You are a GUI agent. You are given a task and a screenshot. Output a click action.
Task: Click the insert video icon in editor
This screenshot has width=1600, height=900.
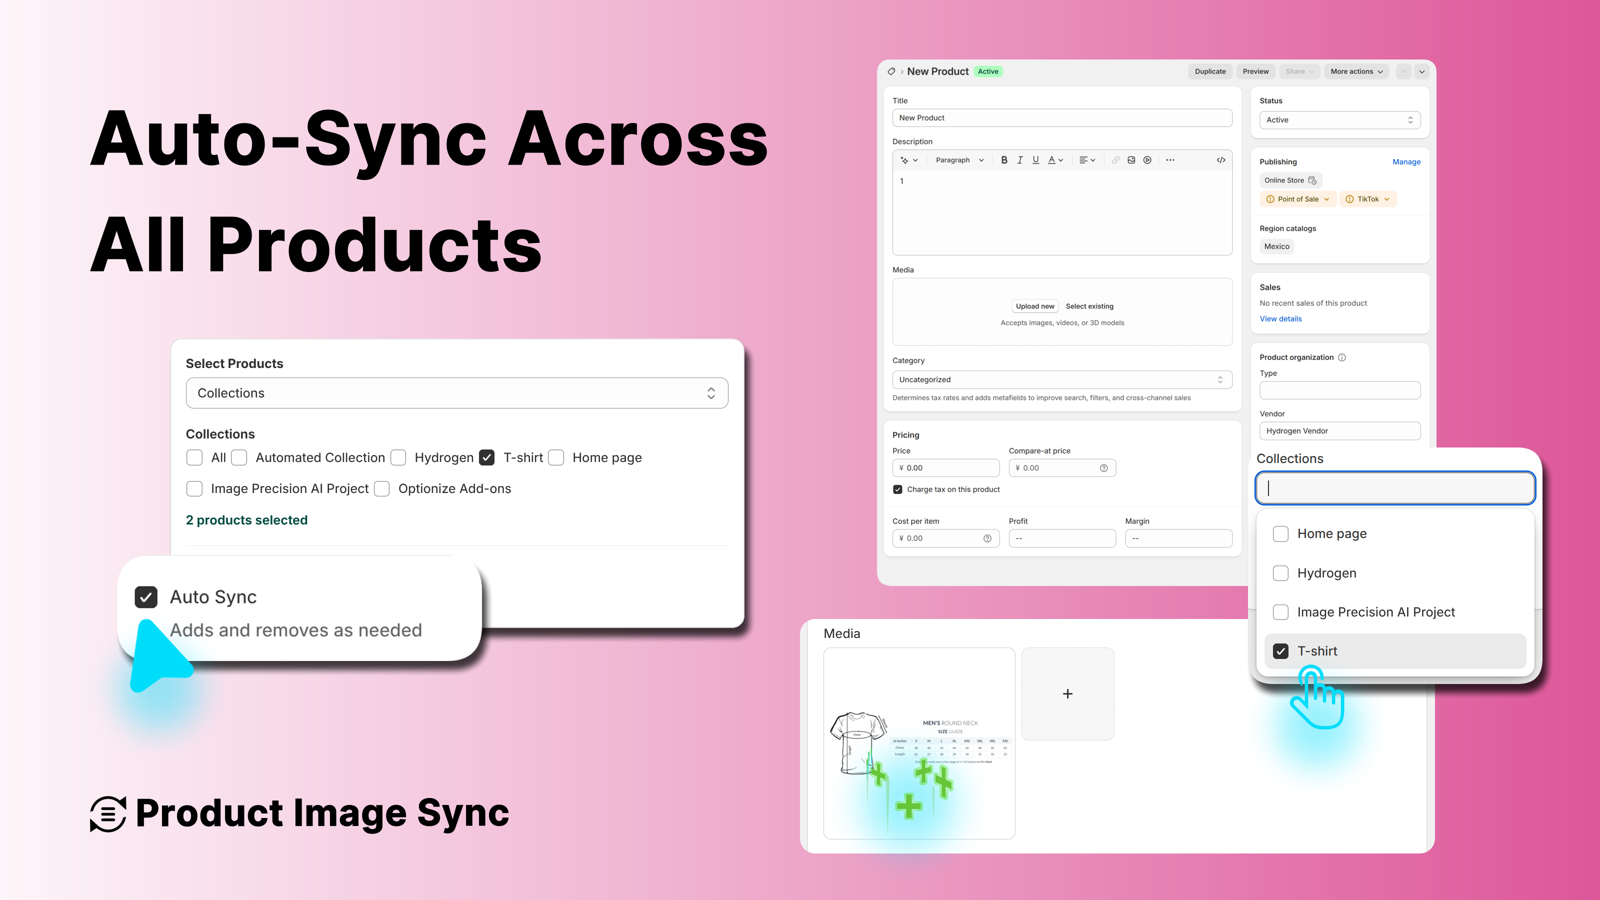click(x=1147, y=160)
